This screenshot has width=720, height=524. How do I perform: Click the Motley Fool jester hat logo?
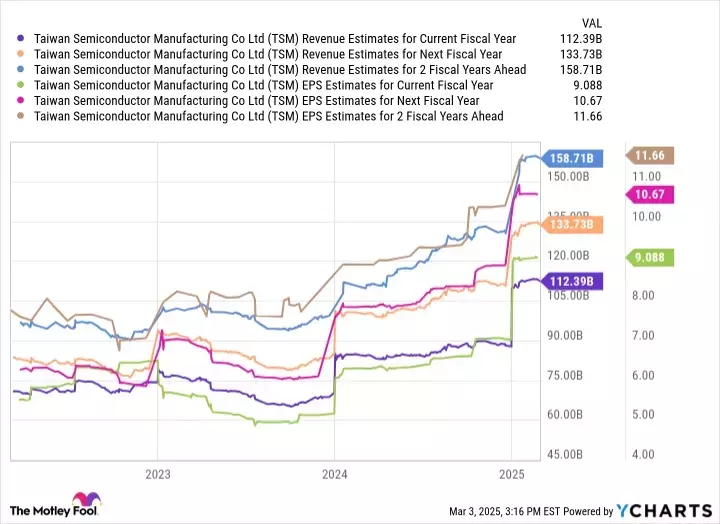pos(87,500)
